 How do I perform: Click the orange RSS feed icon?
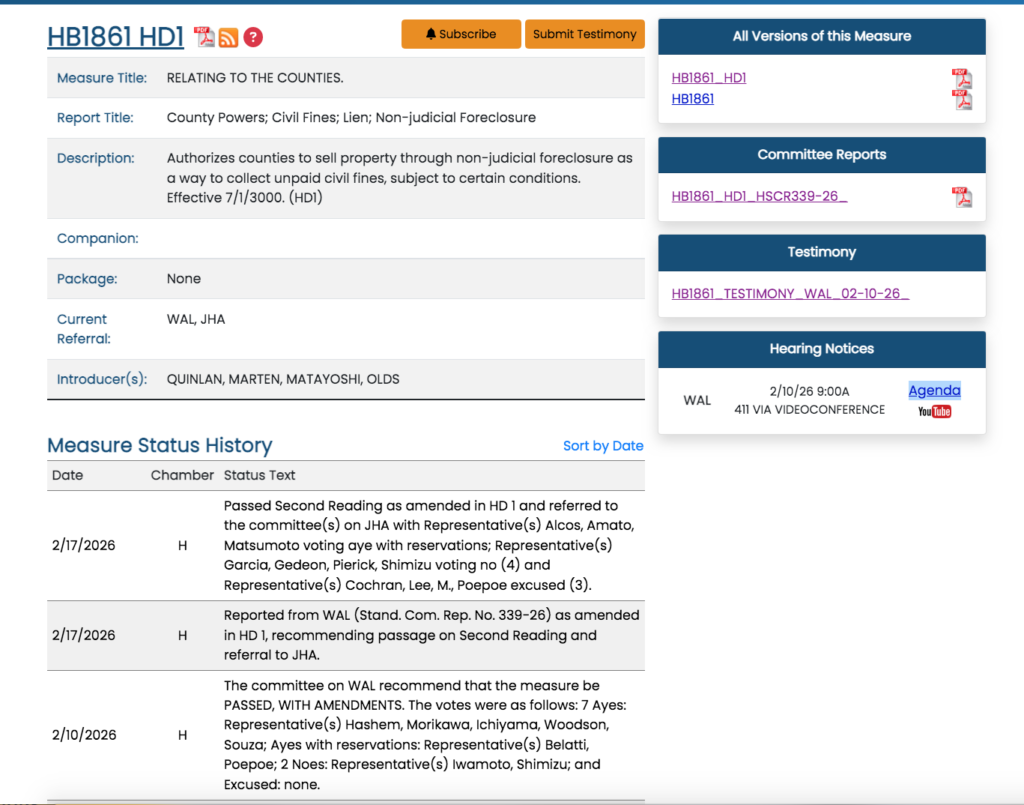229,37
